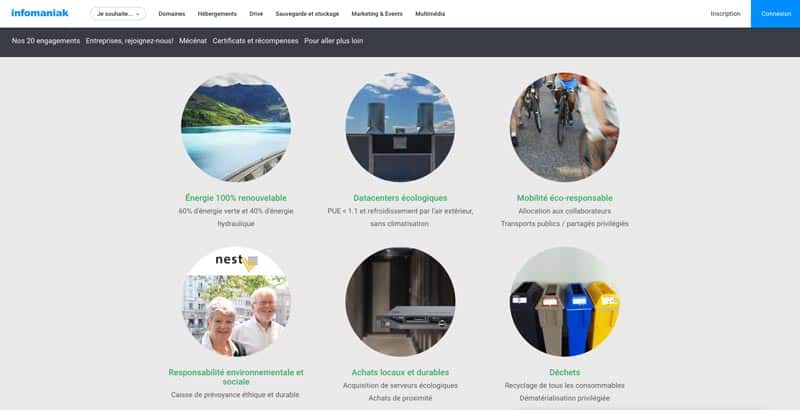This screenshot has height=410, width=800.
Task: Open the 'Je souhaite...' dropdown
Action: (118, 14)
